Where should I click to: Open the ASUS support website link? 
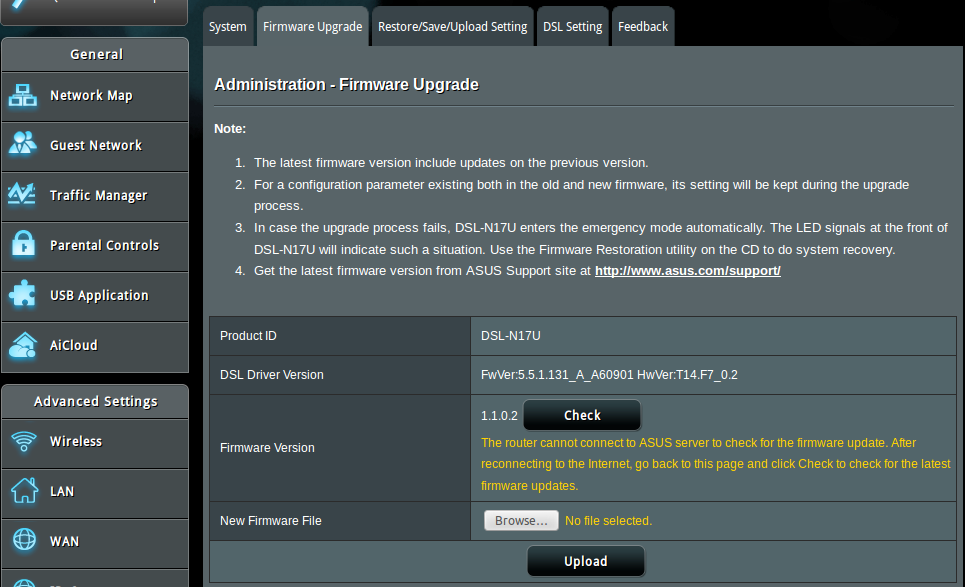pos(687,271)
